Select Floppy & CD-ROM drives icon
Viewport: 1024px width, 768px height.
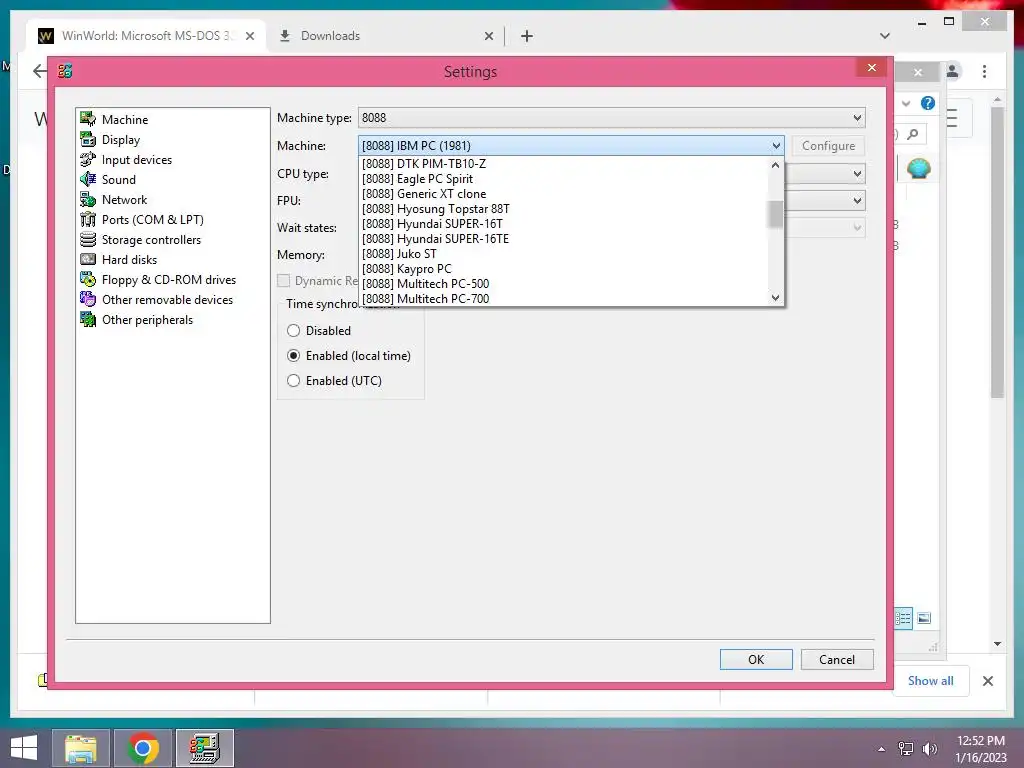(88, 280)
